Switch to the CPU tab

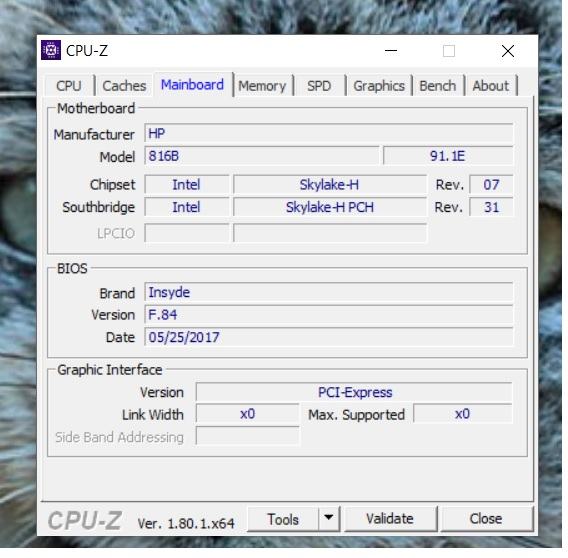69,86
